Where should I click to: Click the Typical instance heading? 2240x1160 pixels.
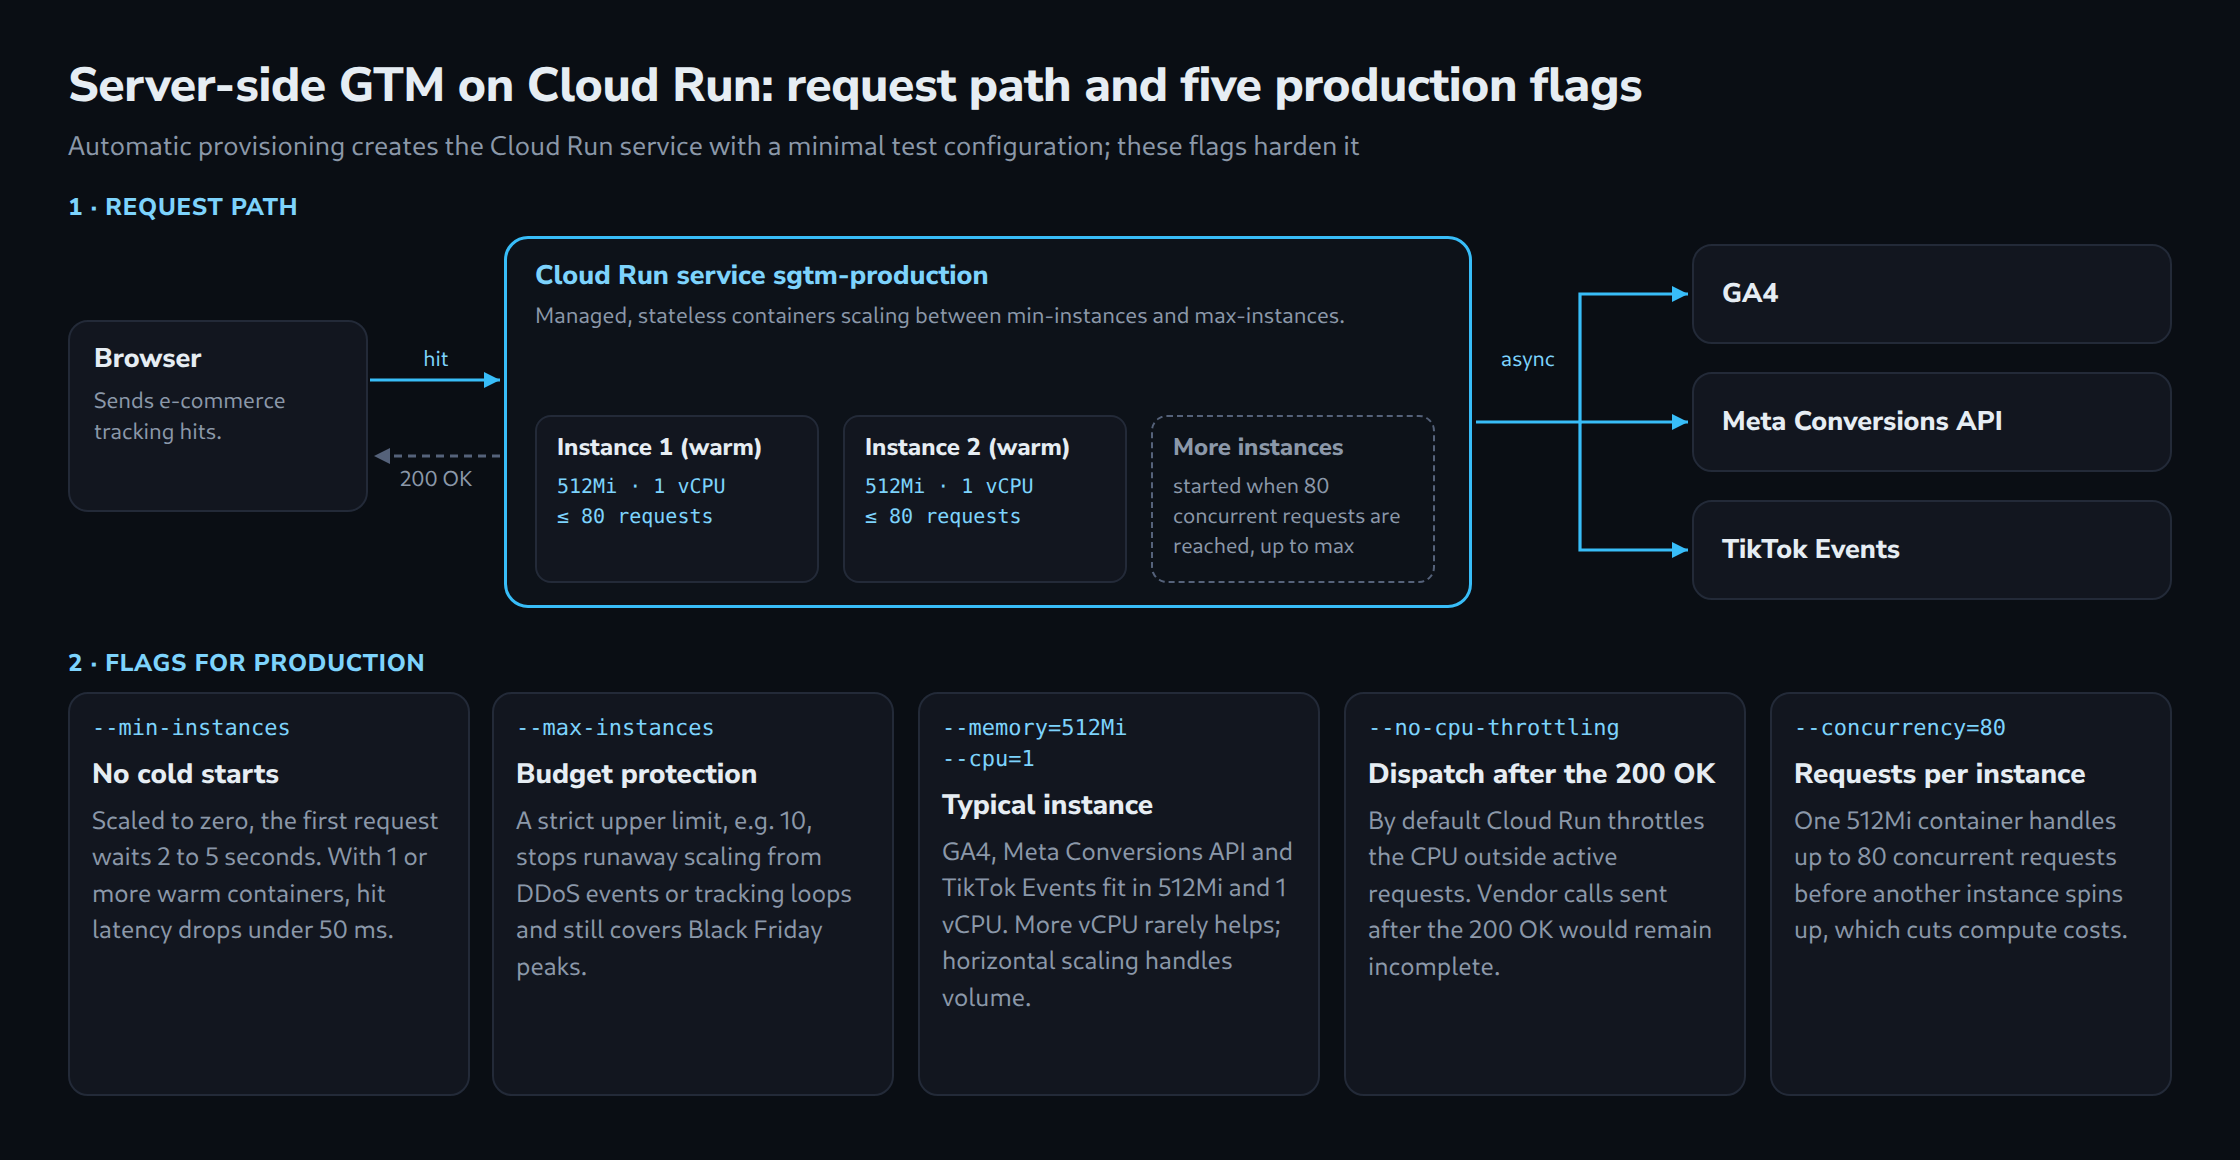click(1048, 805)
